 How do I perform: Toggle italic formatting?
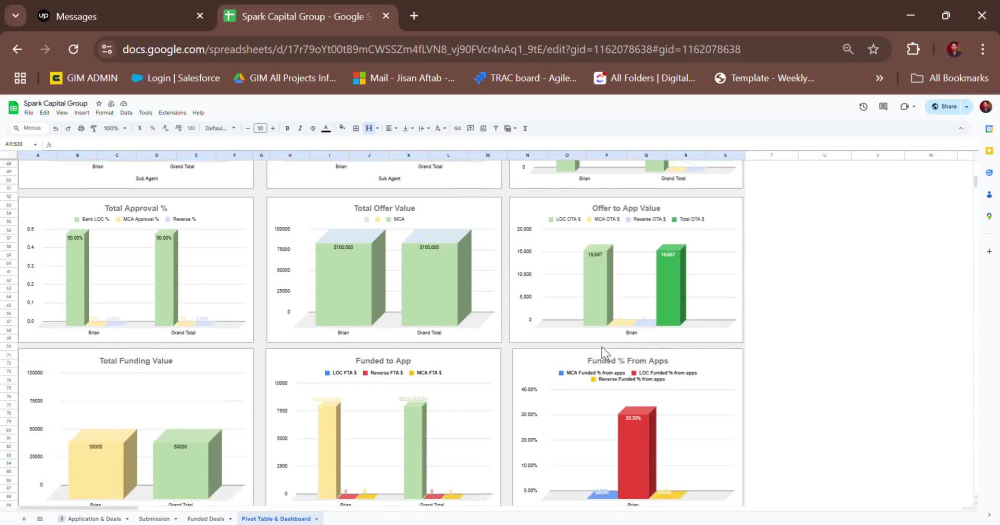300,128
